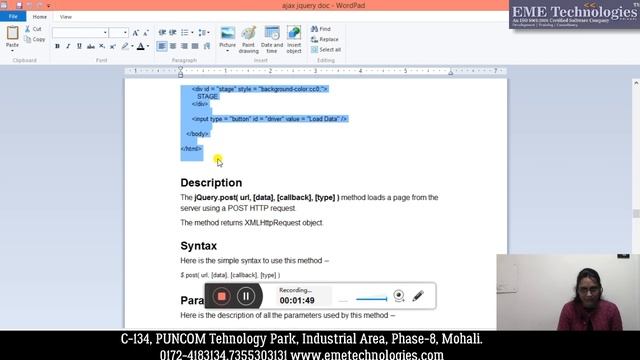
Task: Apply the font text color
Action: [x=140, y=47]
